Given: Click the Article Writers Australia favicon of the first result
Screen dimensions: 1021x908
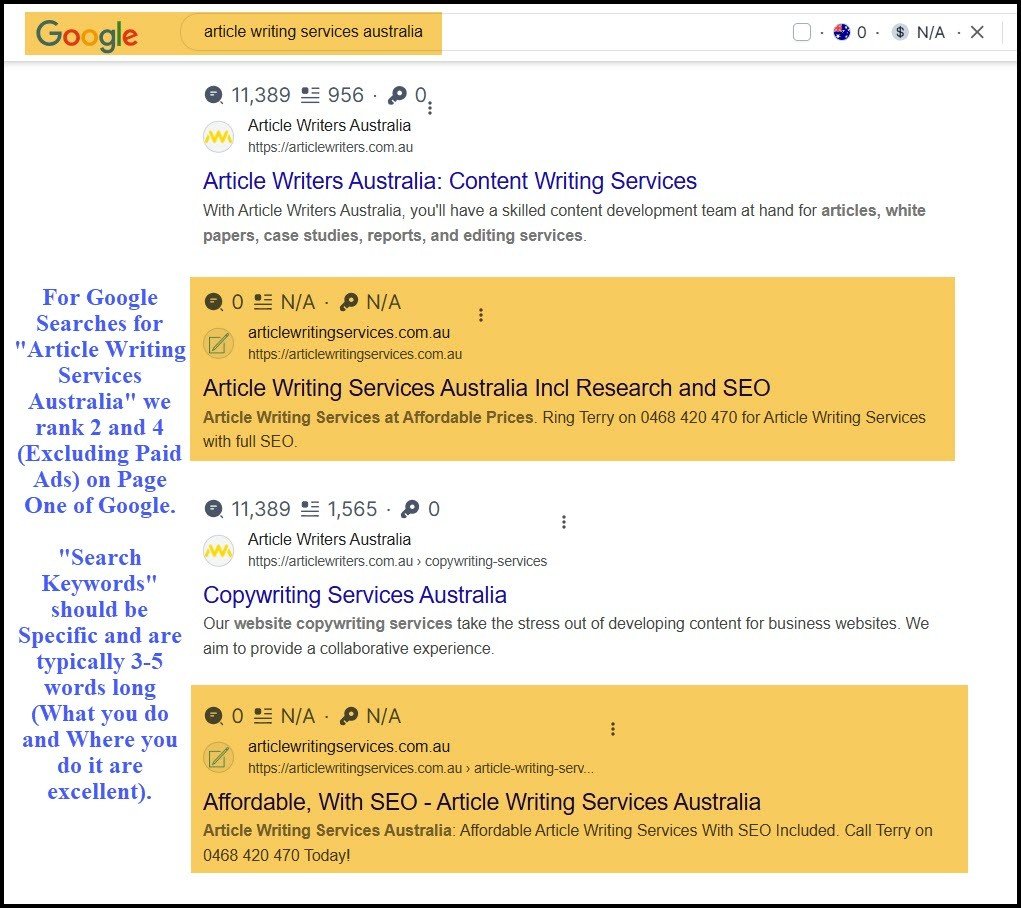Looking at the screenshot, I should tap(218, 137).
